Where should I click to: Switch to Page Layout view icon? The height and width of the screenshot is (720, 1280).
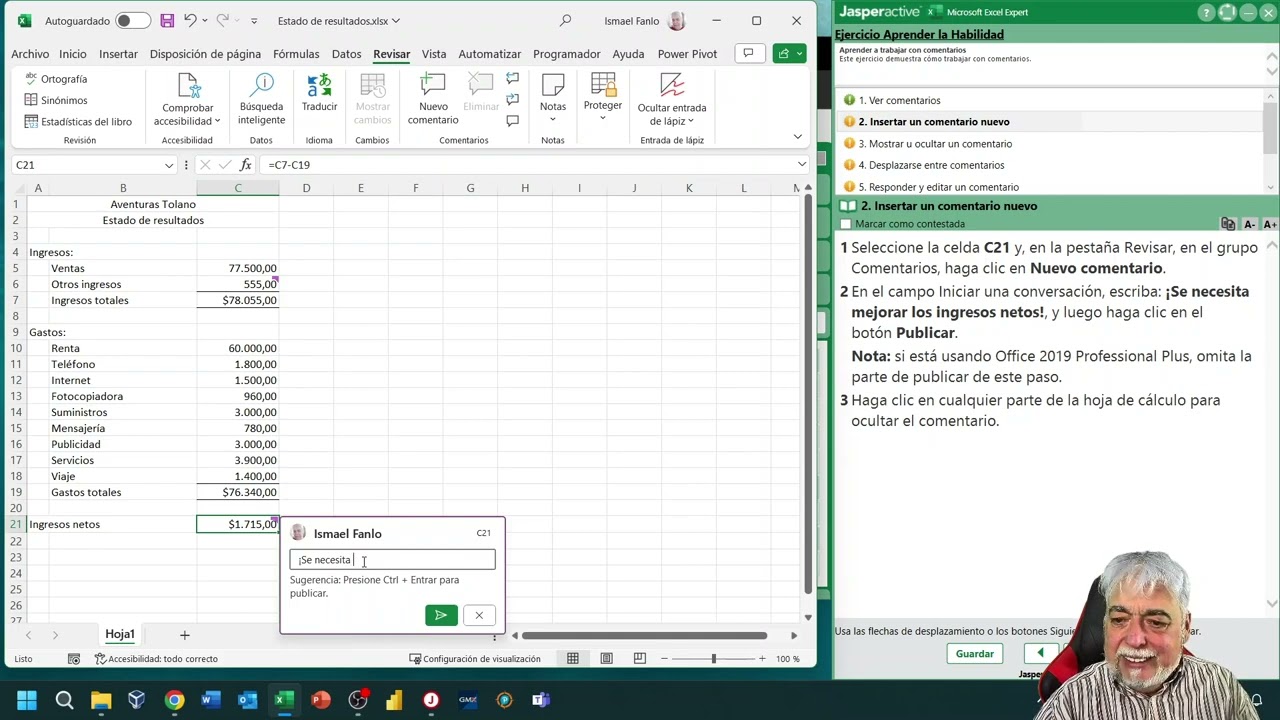pyautogui.click(x=606, y=659)
